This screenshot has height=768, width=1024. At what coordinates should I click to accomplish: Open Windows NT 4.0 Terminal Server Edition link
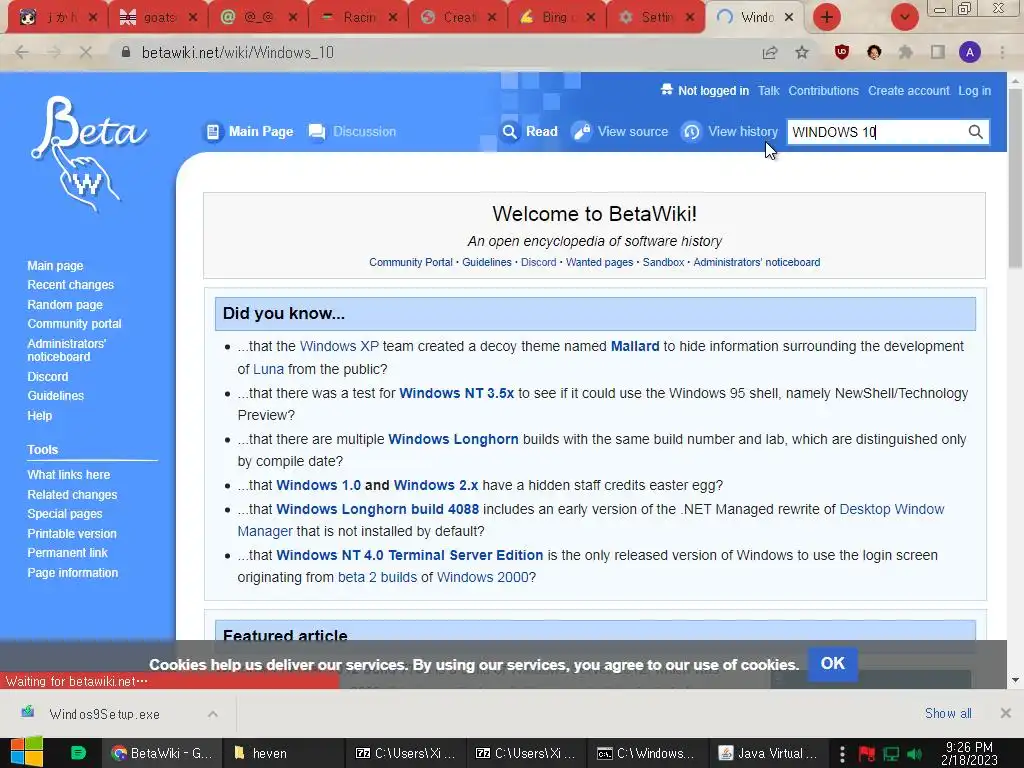[409, 555]
